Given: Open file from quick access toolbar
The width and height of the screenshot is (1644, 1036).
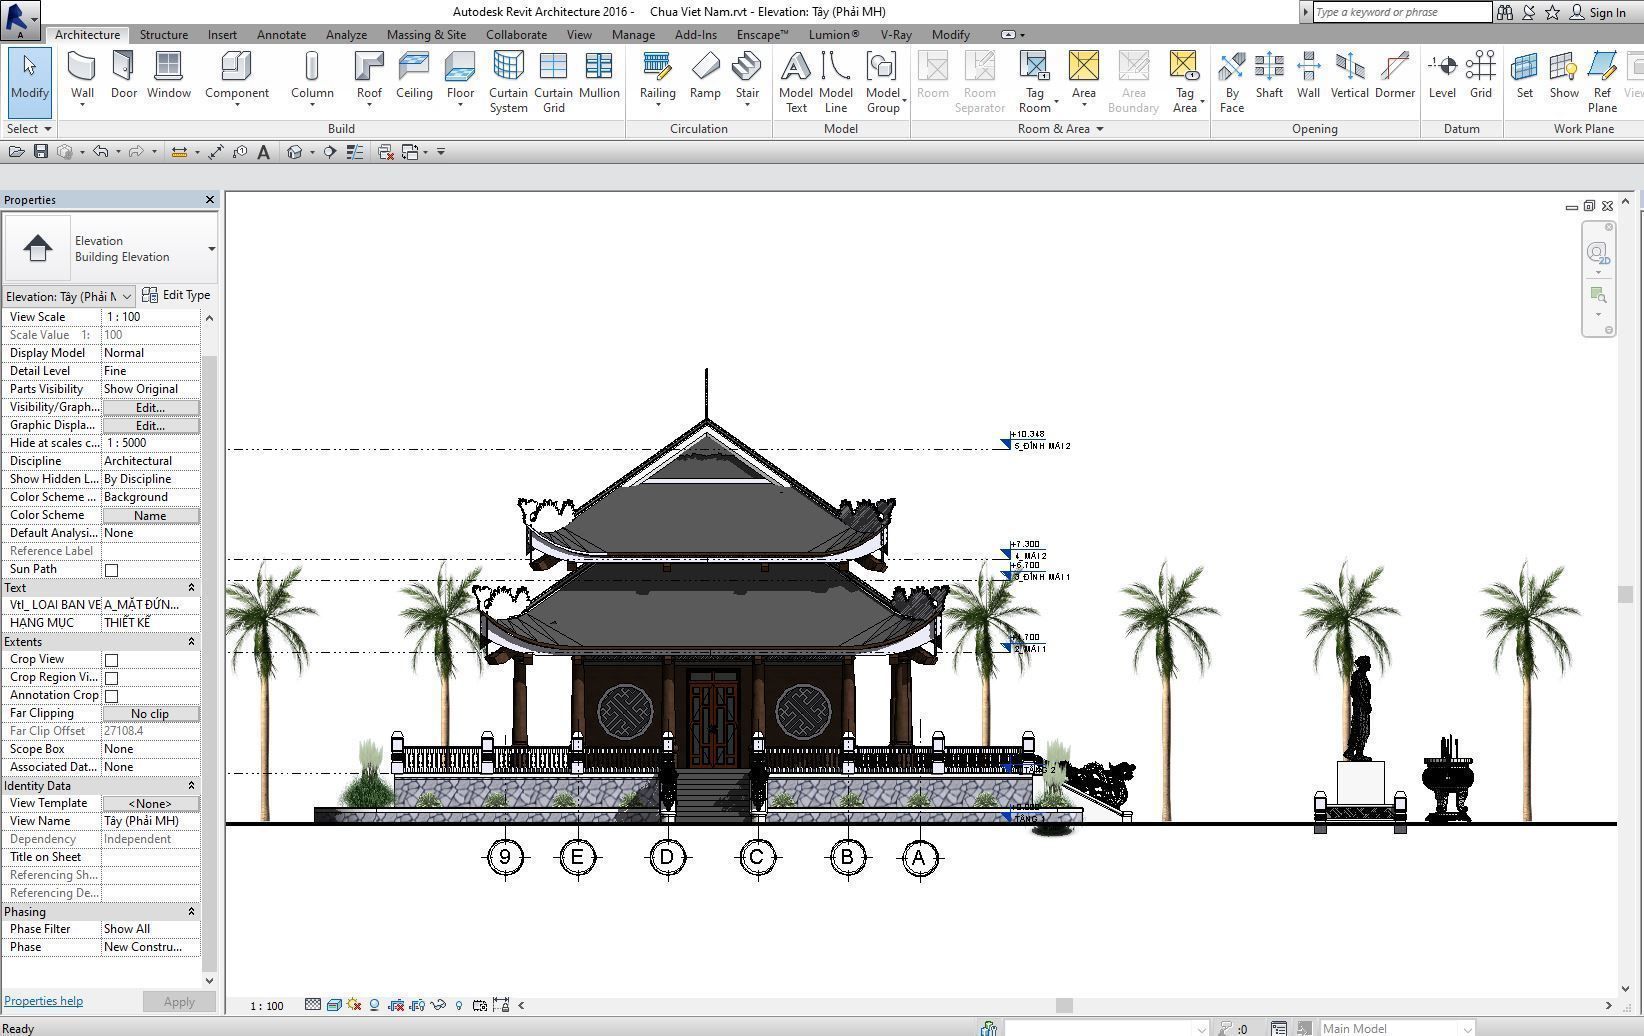Looking at the screenshot, I should [x=16, y=152].
